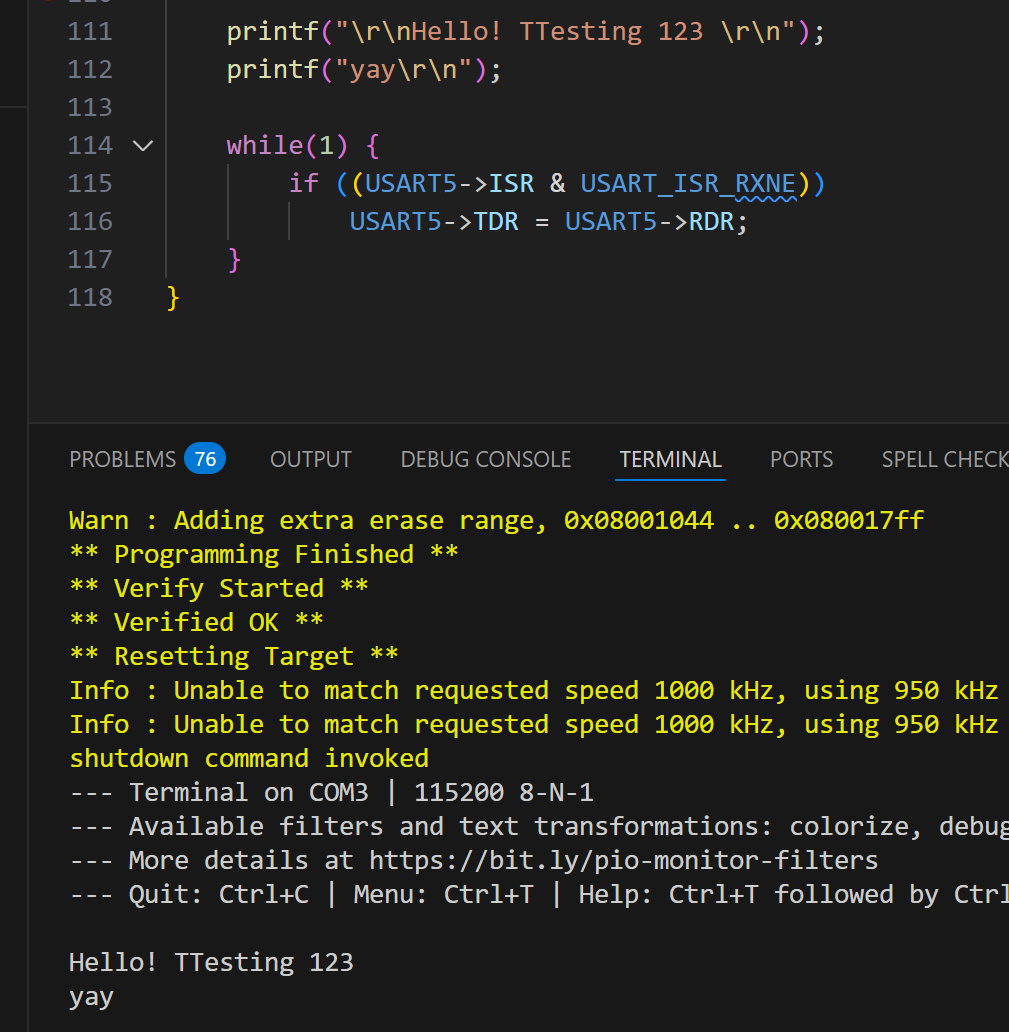This screenshot has height=1032, width=1009.
Task: Open the SPELL CHECKER tab
Action: [944, 459]
